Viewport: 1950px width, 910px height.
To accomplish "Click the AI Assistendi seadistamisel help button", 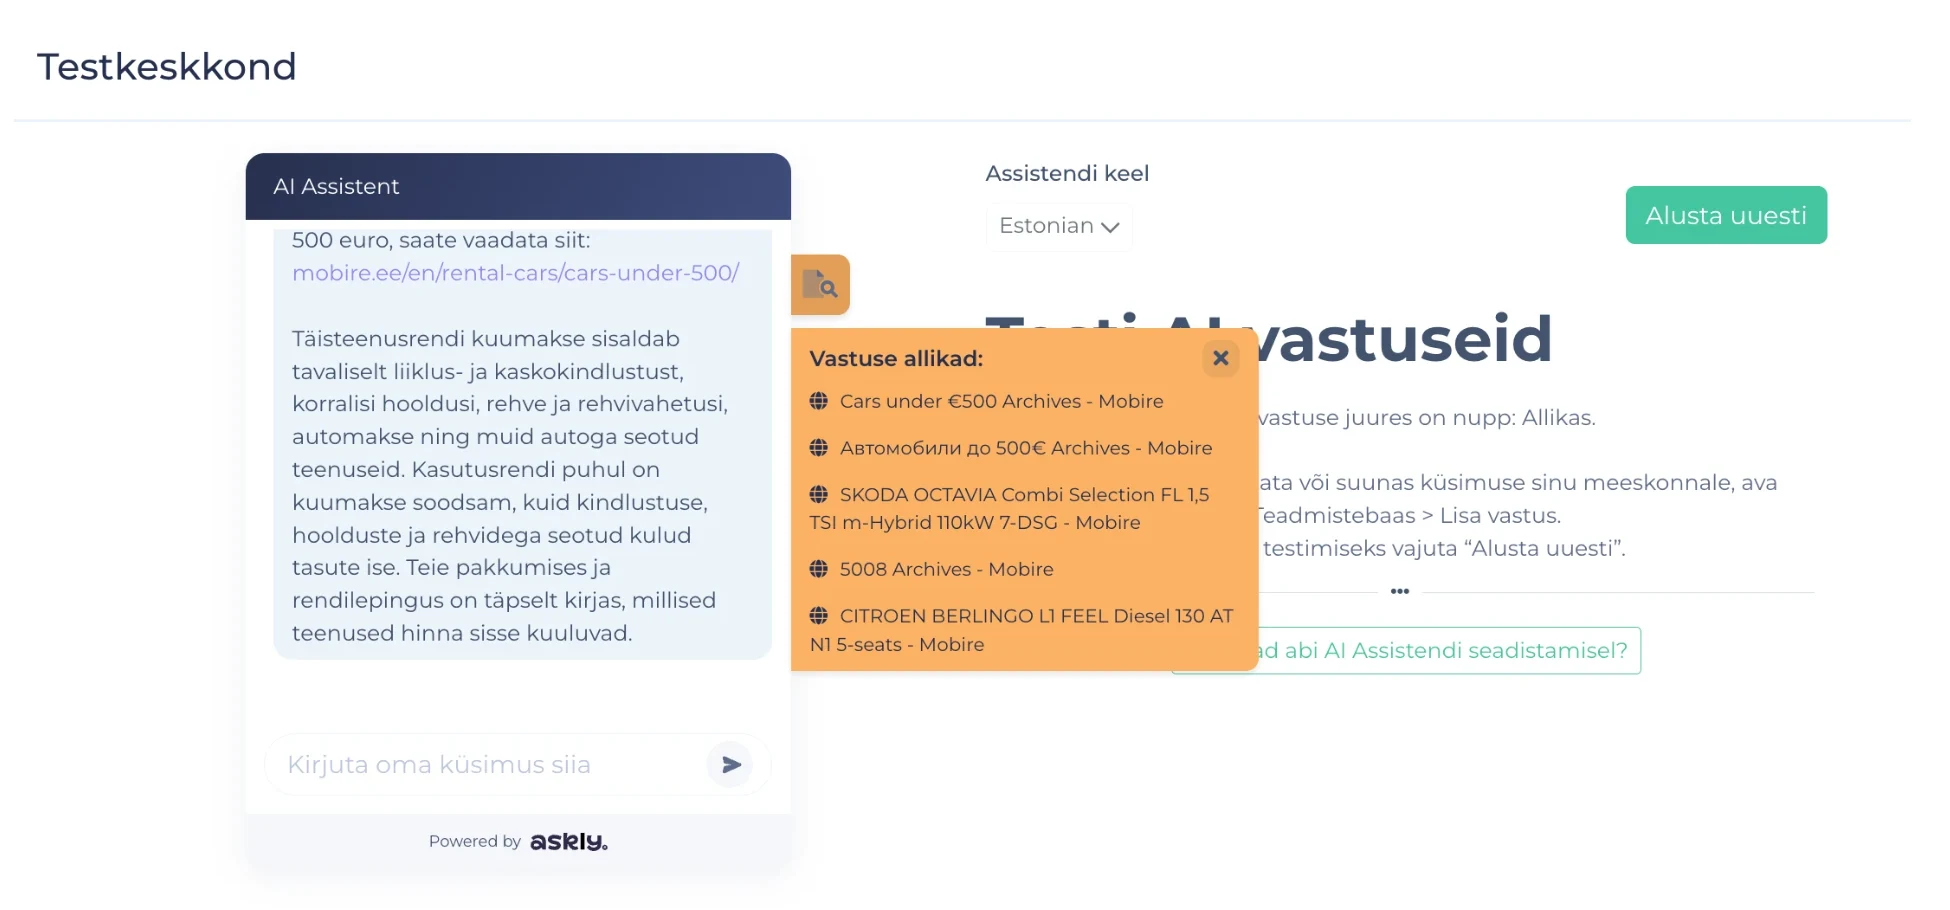I will click(1406, 651).
